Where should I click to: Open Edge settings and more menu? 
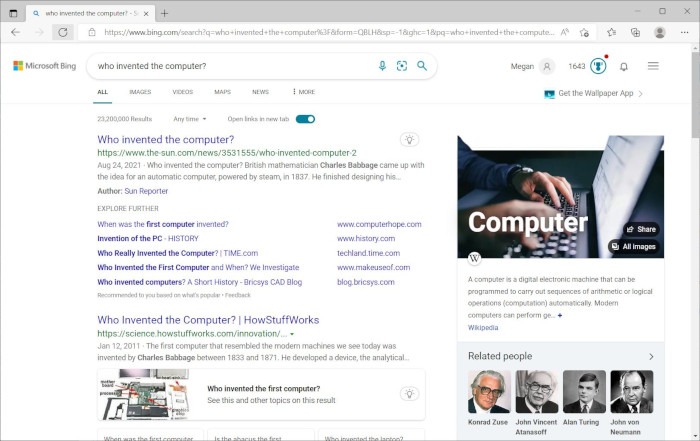(684, 32)
